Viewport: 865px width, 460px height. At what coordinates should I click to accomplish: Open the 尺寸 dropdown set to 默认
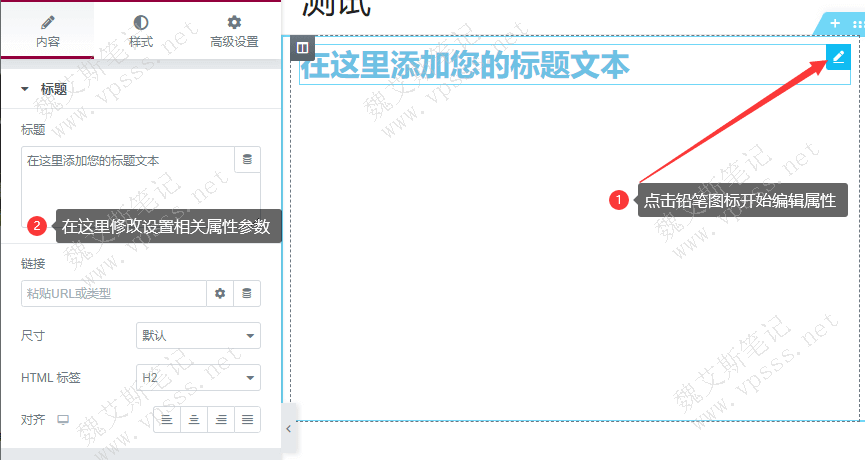198,335
